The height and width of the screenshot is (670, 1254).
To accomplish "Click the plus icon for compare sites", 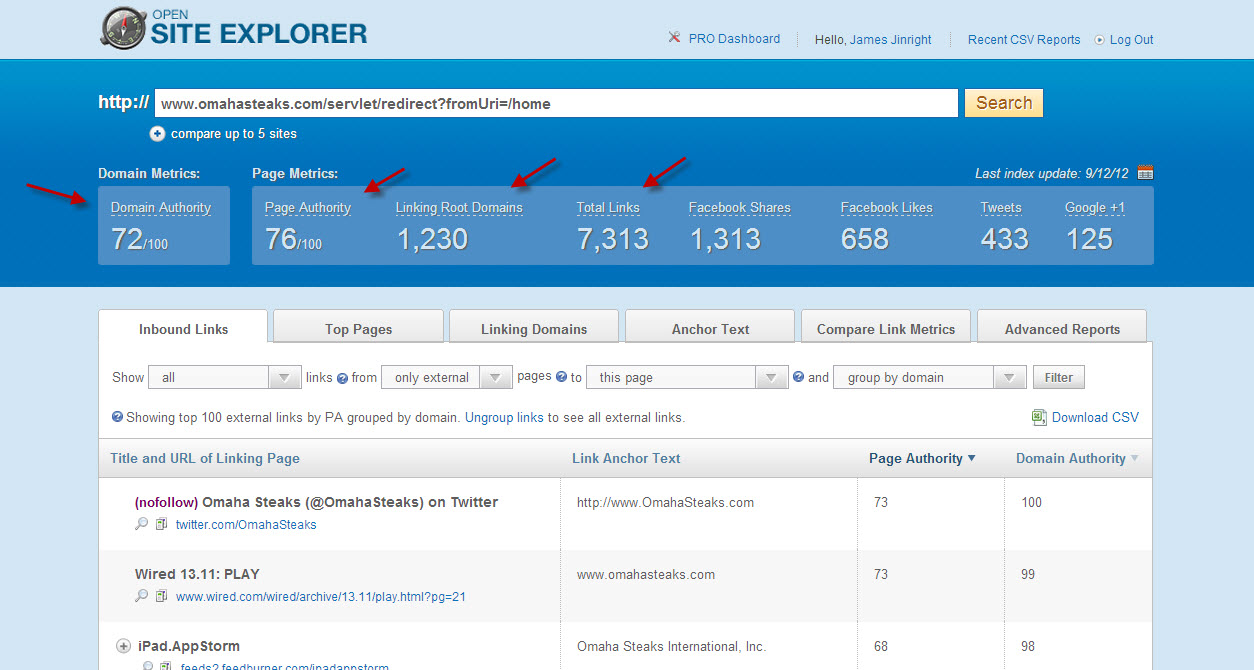I will (x=157, y=133).
